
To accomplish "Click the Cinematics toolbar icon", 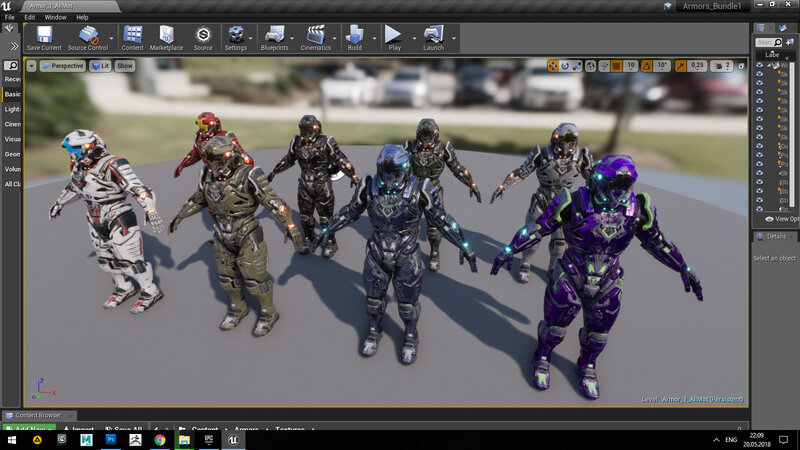I will 315,36.
